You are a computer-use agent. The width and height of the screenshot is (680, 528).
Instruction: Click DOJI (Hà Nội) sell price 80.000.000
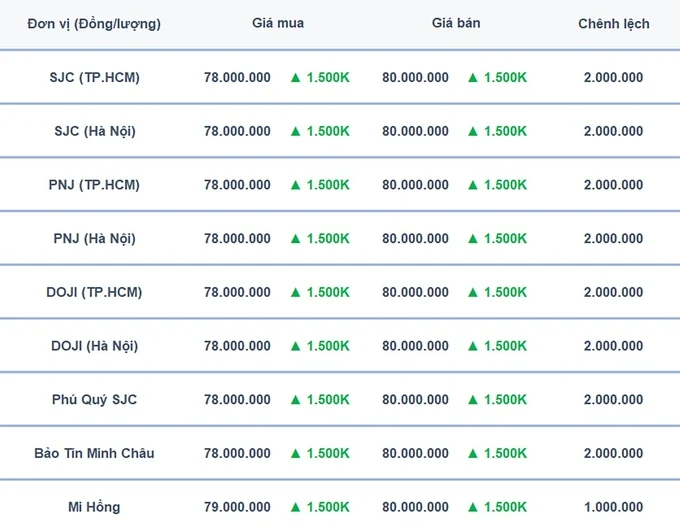click(415, 346)
